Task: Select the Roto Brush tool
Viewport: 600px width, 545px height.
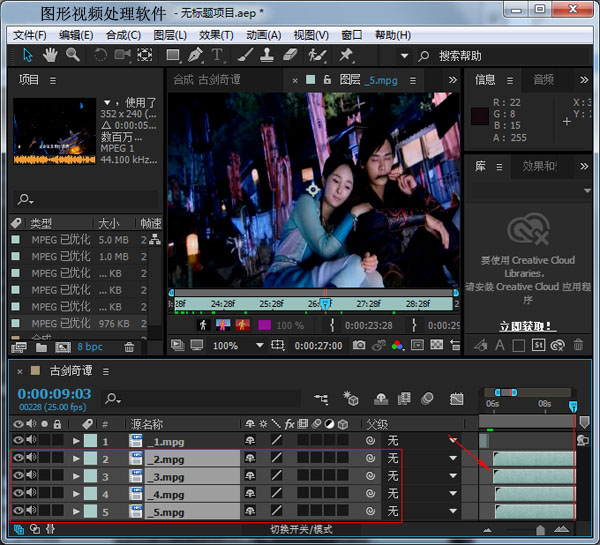Action: [317, 56]
